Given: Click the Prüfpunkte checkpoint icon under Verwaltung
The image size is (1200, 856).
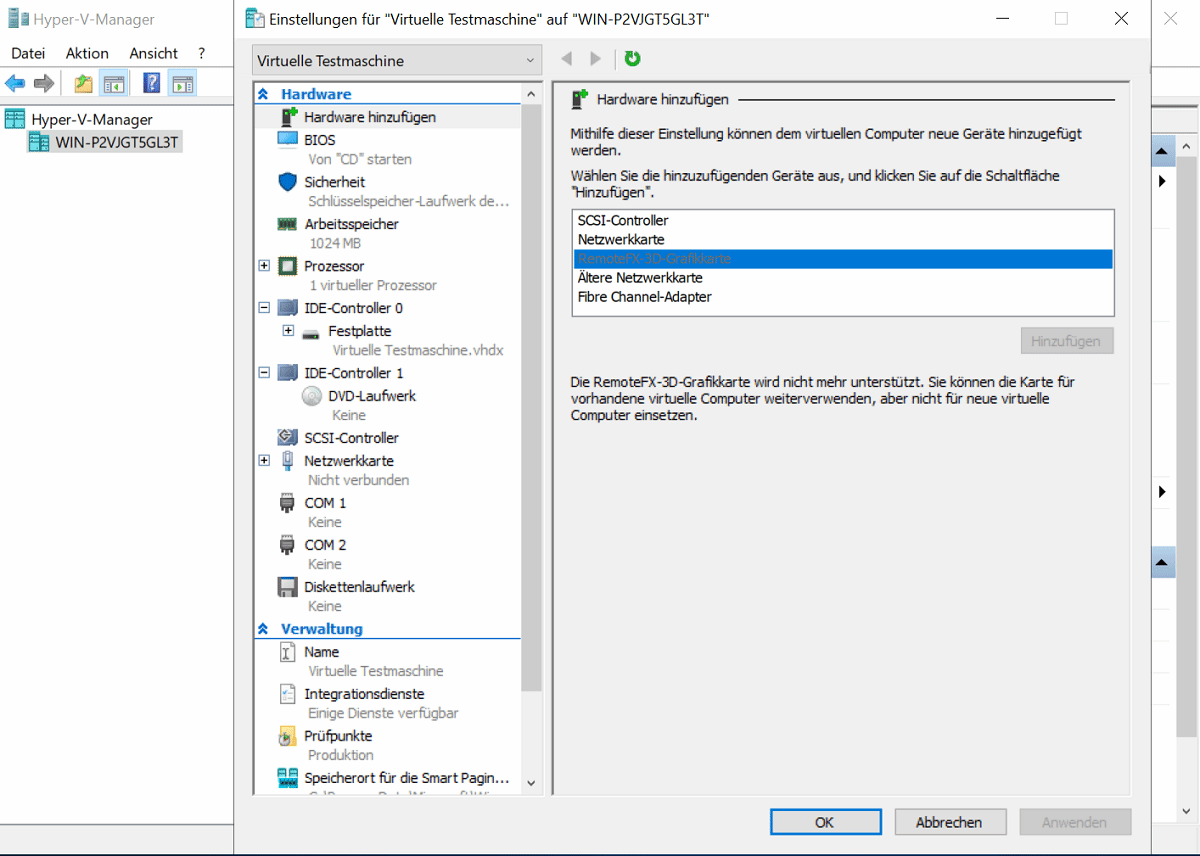Looking at the screenshot, I should coord(289,735).
